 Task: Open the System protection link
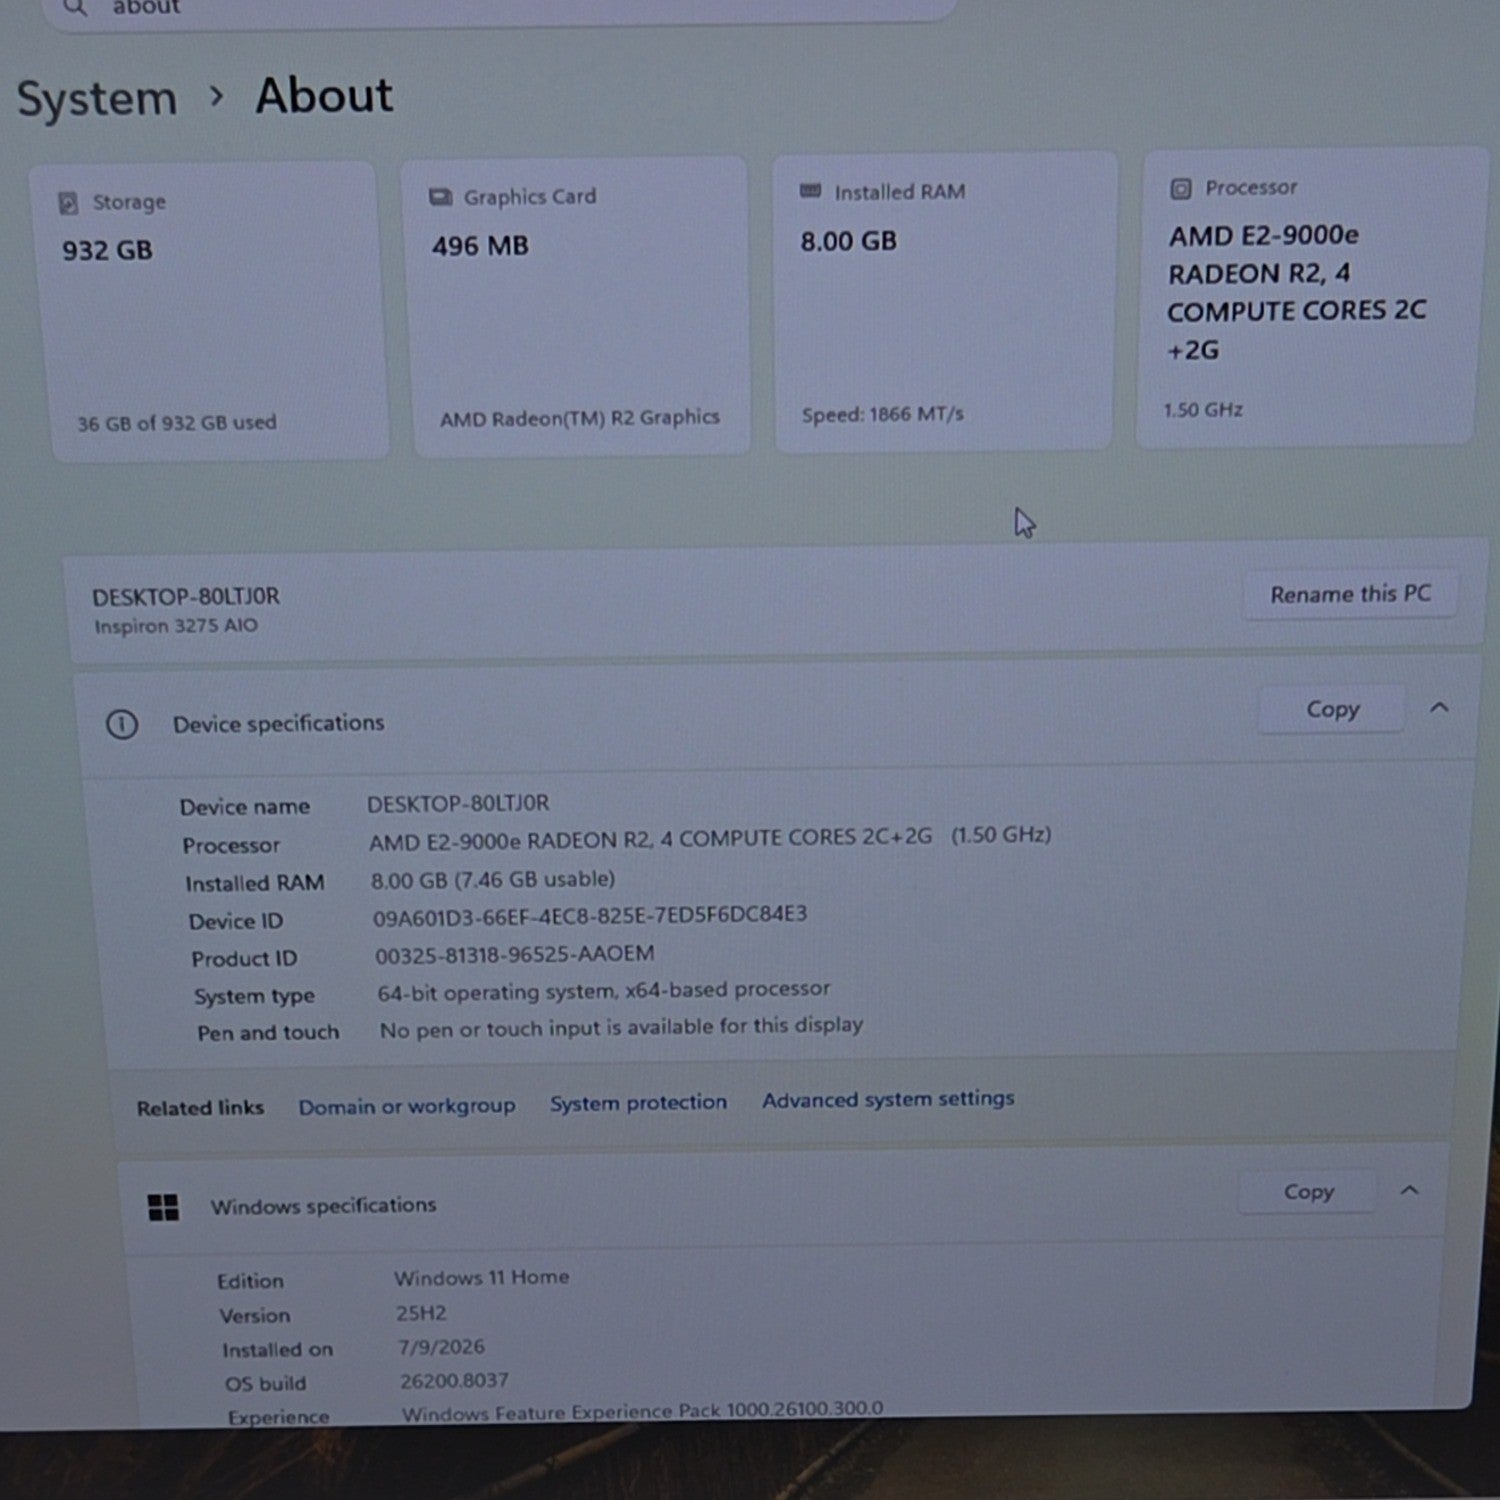(x=638, y=1102)
